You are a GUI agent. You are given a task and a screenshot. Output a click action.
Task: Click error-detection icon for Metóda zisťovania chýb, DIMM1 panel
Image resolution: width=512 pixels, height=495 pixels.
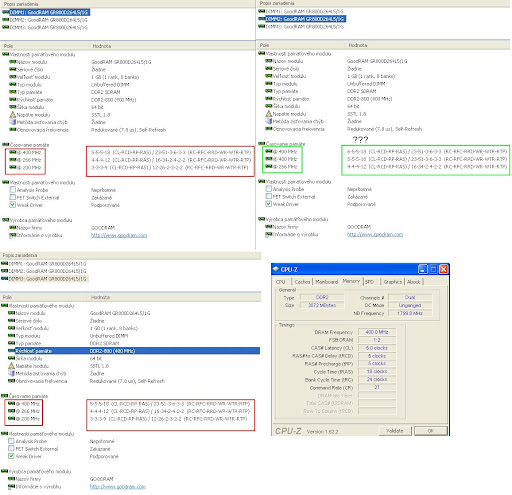tap(13, 122)
